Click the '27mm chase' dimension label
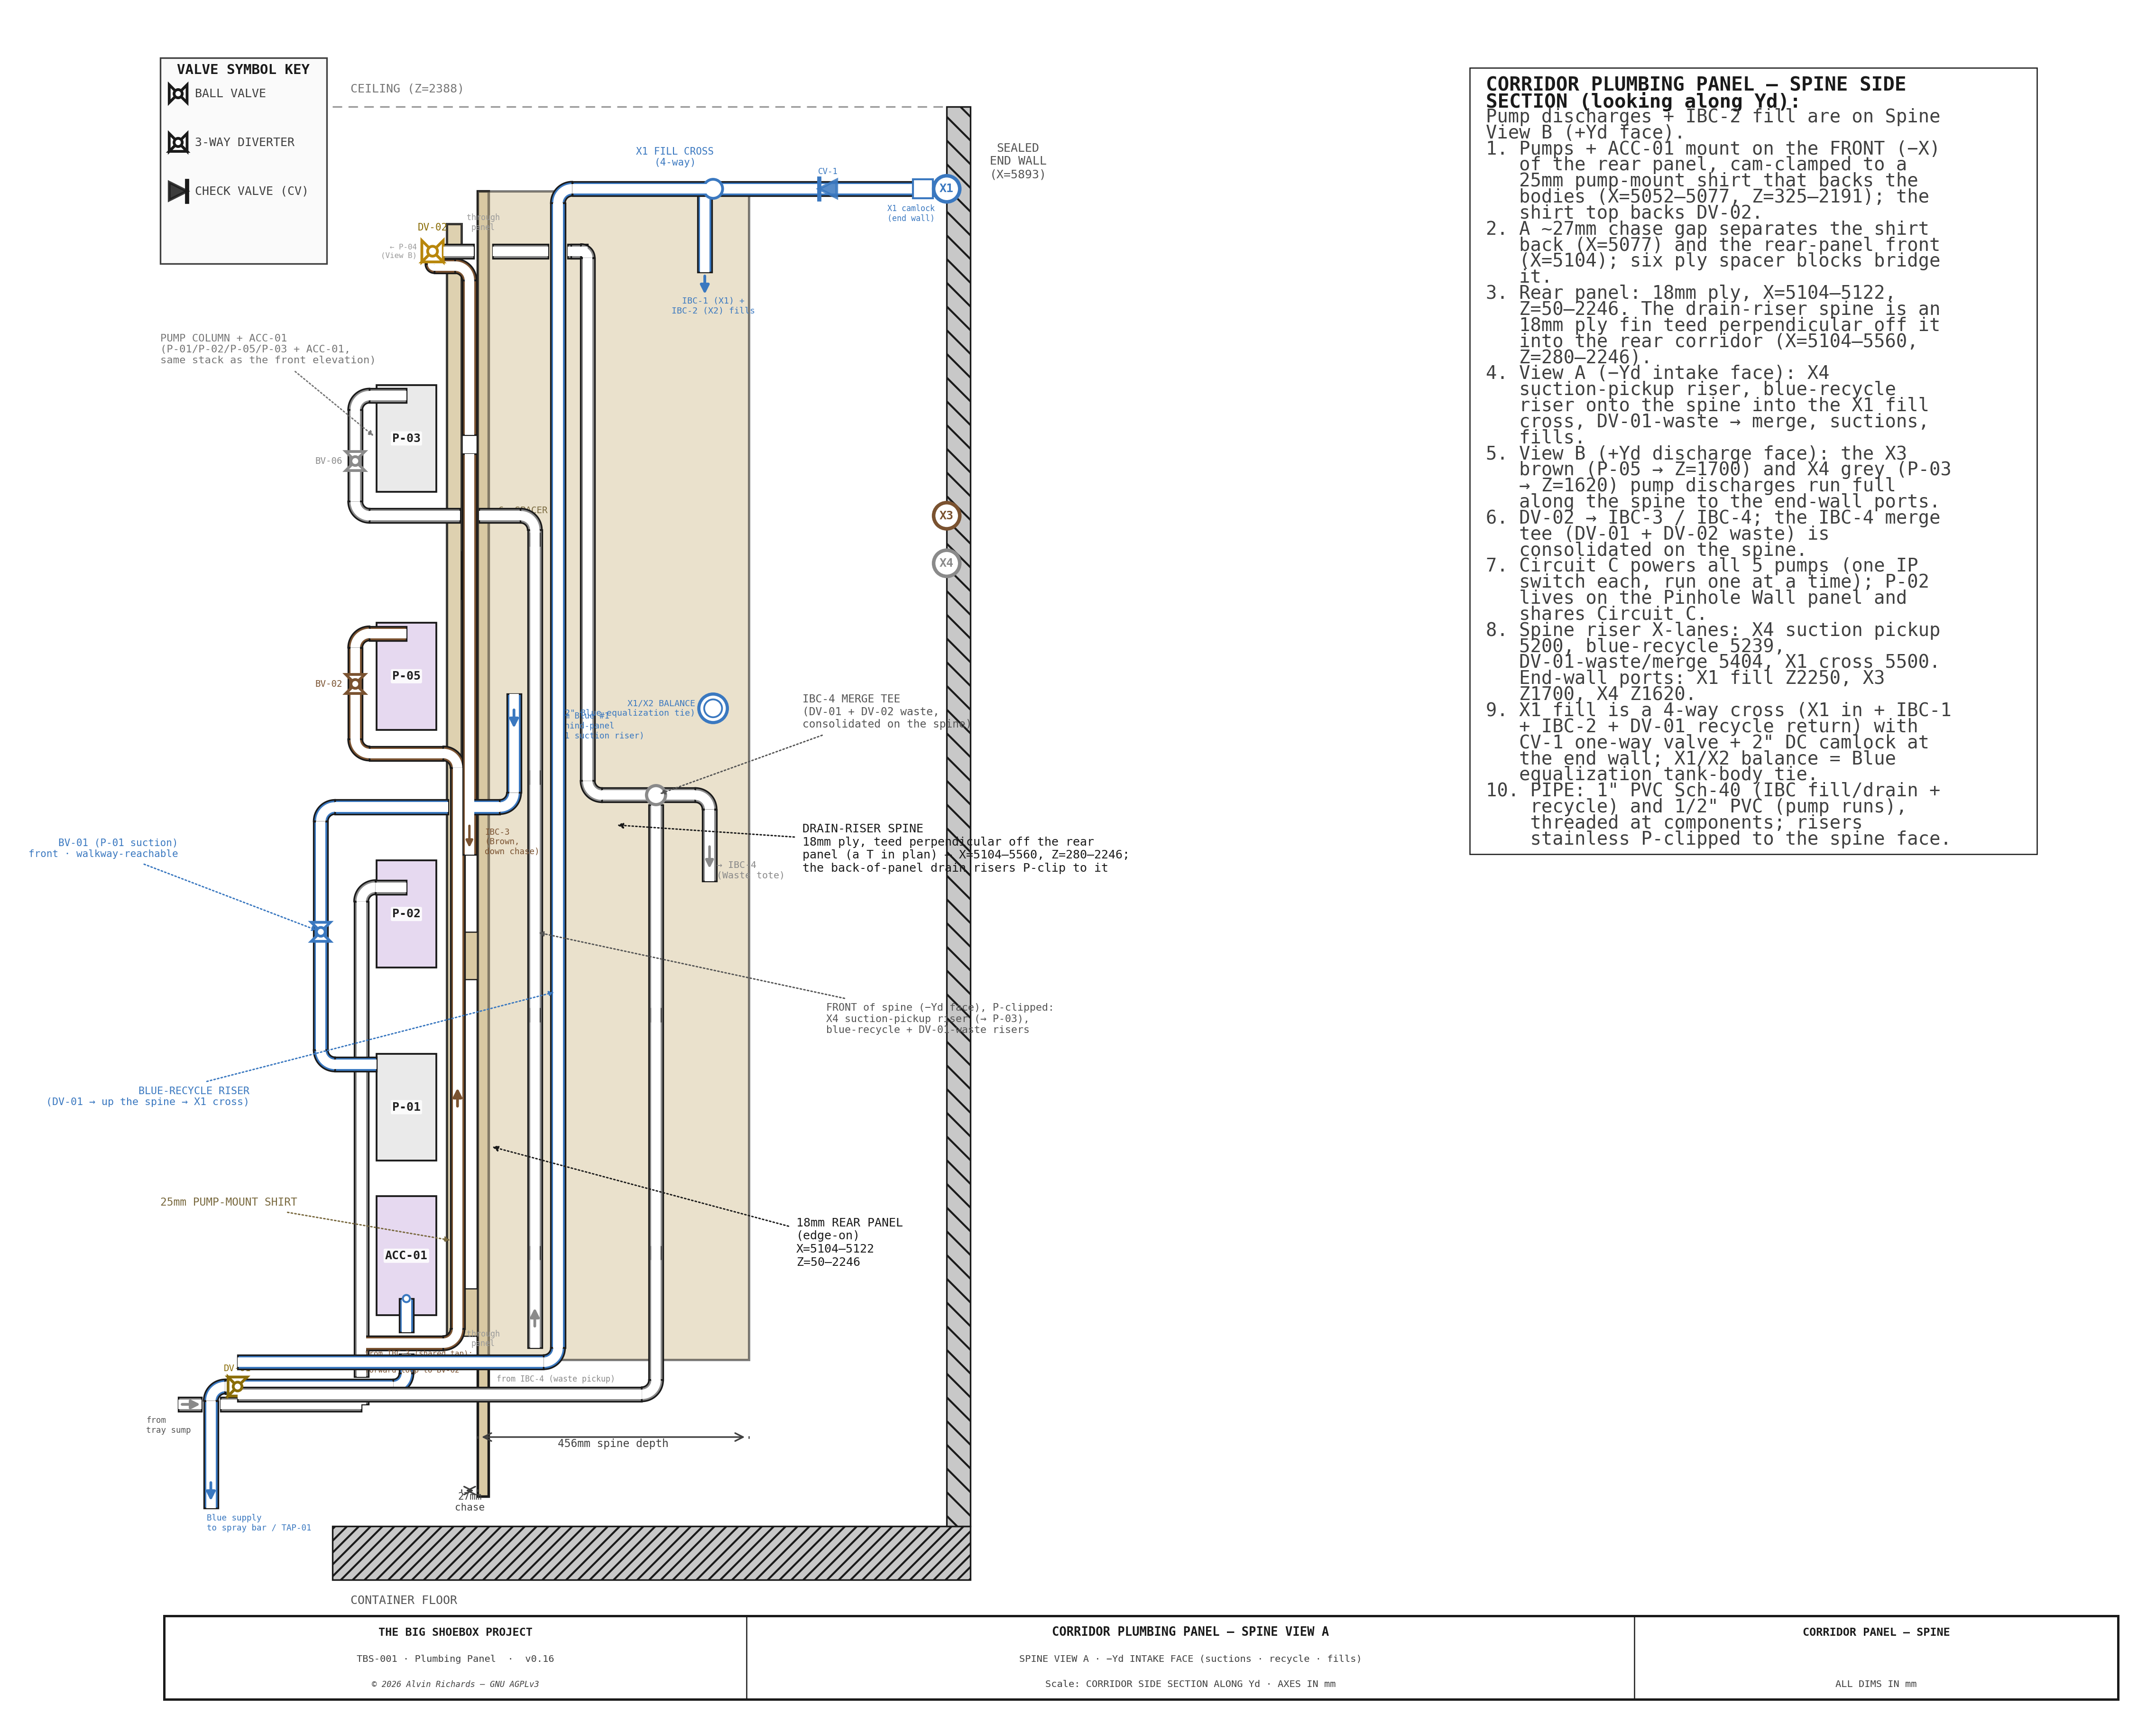 coord(470,1502)
